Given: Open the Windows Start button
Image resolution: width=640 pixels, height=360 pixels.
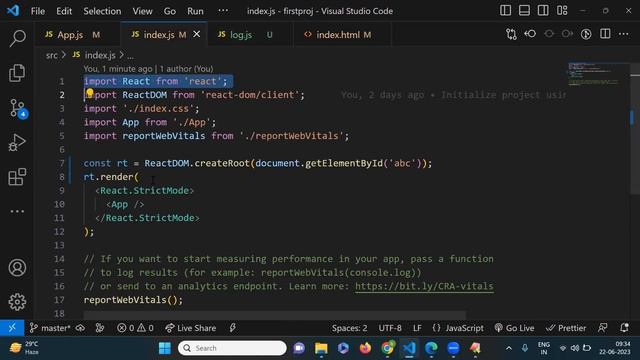Looking at the screenshot, I should click(165, 348).
